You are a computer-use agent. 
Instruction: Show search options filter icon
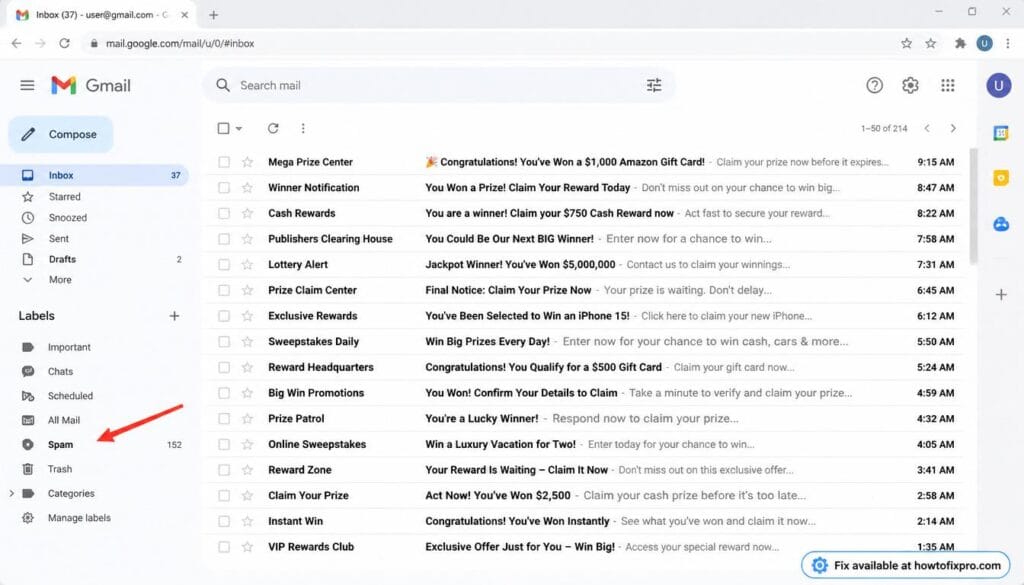pos(654,85)
